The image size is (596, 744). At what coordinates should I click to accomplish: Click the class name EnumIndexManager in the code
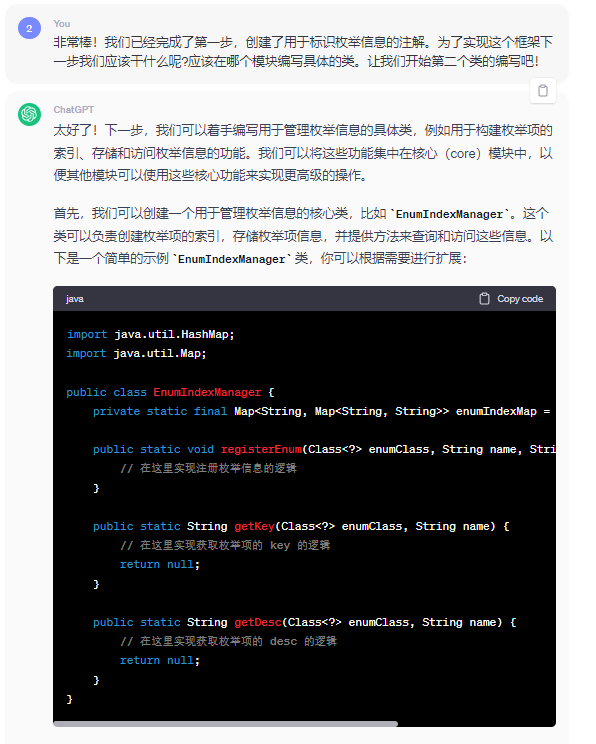click(207, 392)
